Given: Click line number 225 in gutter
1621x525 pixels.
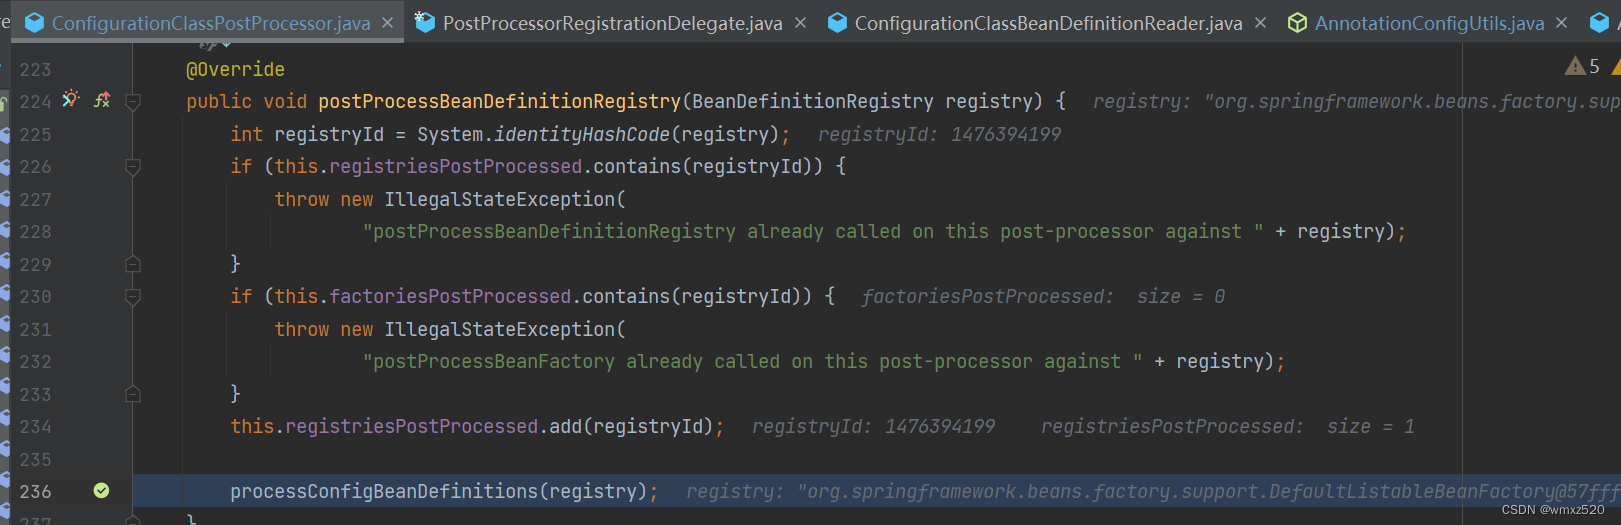Looking at the screenshot, I should click(x=35, y=134).
